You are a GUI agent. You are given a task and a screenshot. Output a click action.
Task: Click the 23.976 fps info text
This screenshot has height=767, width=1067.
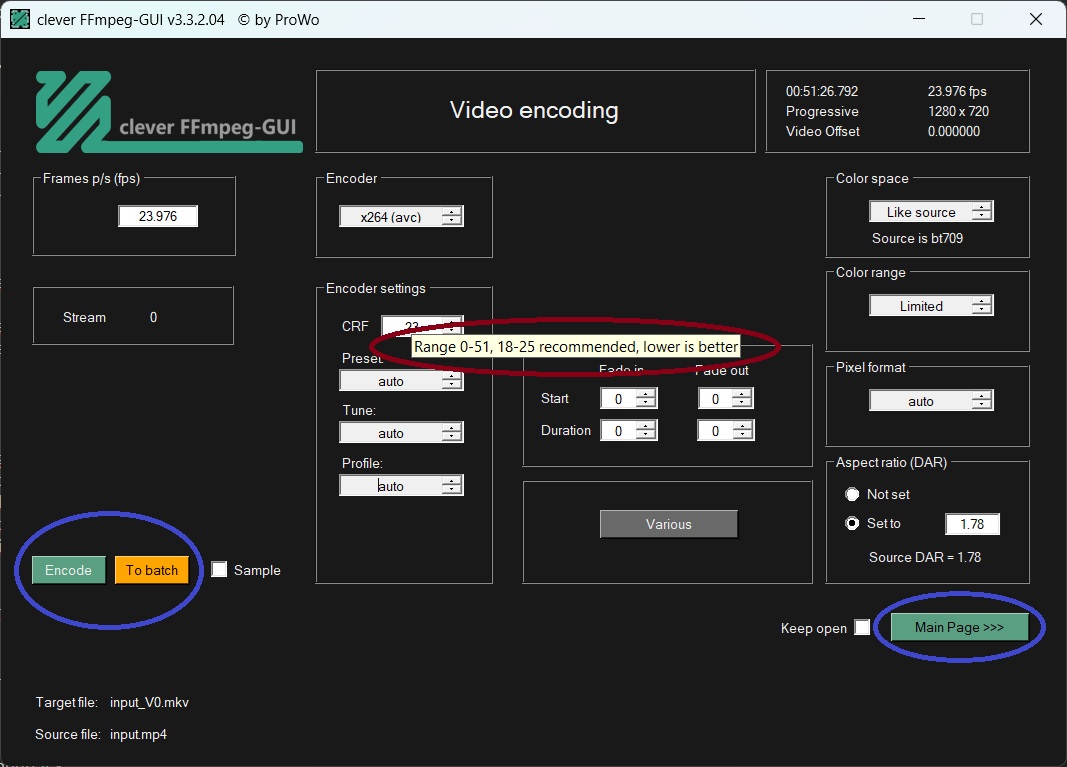pyautogui.click(x=957, y=91)
